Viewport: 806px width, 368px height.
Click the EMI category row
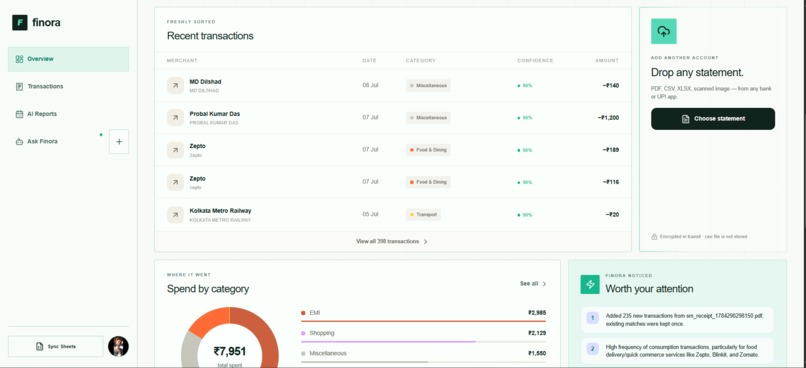coord(424,315)
